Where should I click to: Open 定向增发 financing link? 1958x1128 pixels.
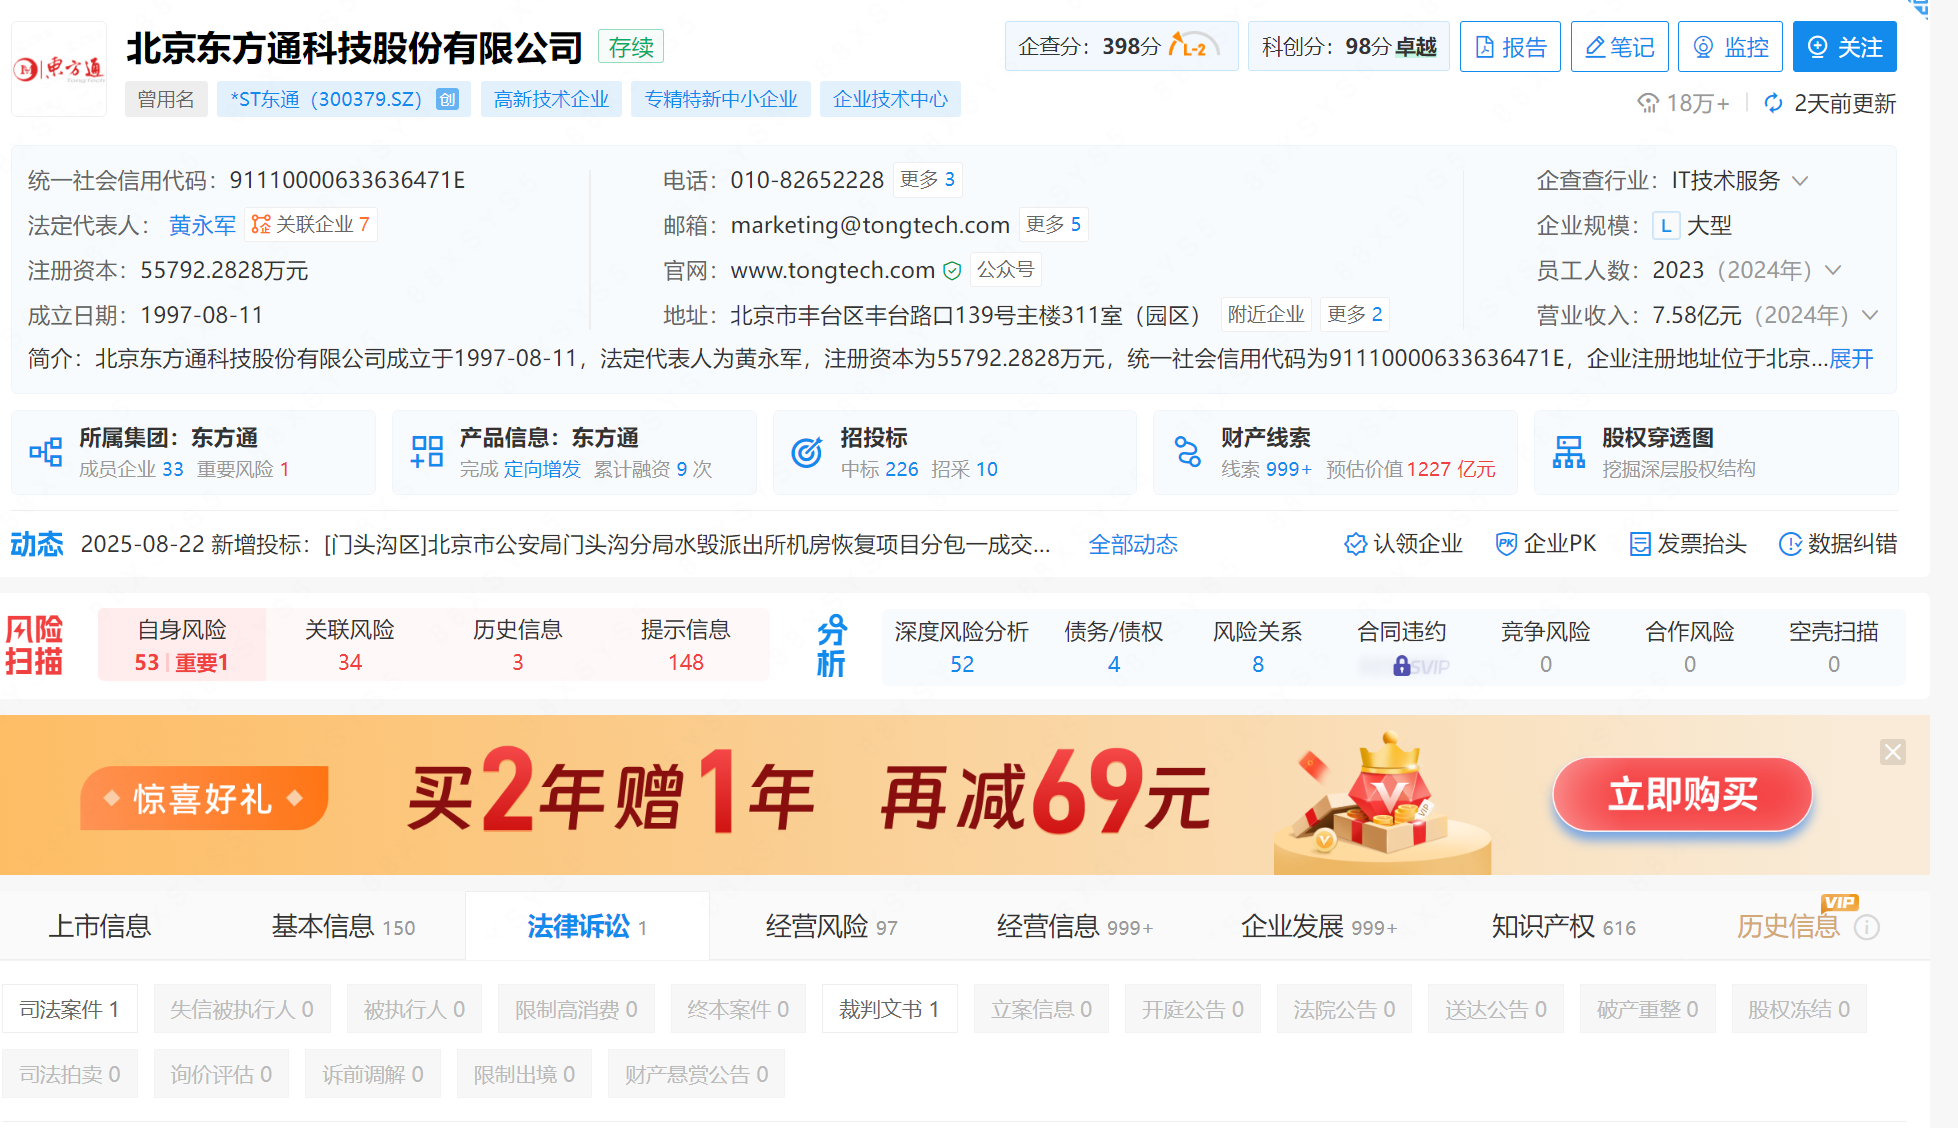pos(542,469)
